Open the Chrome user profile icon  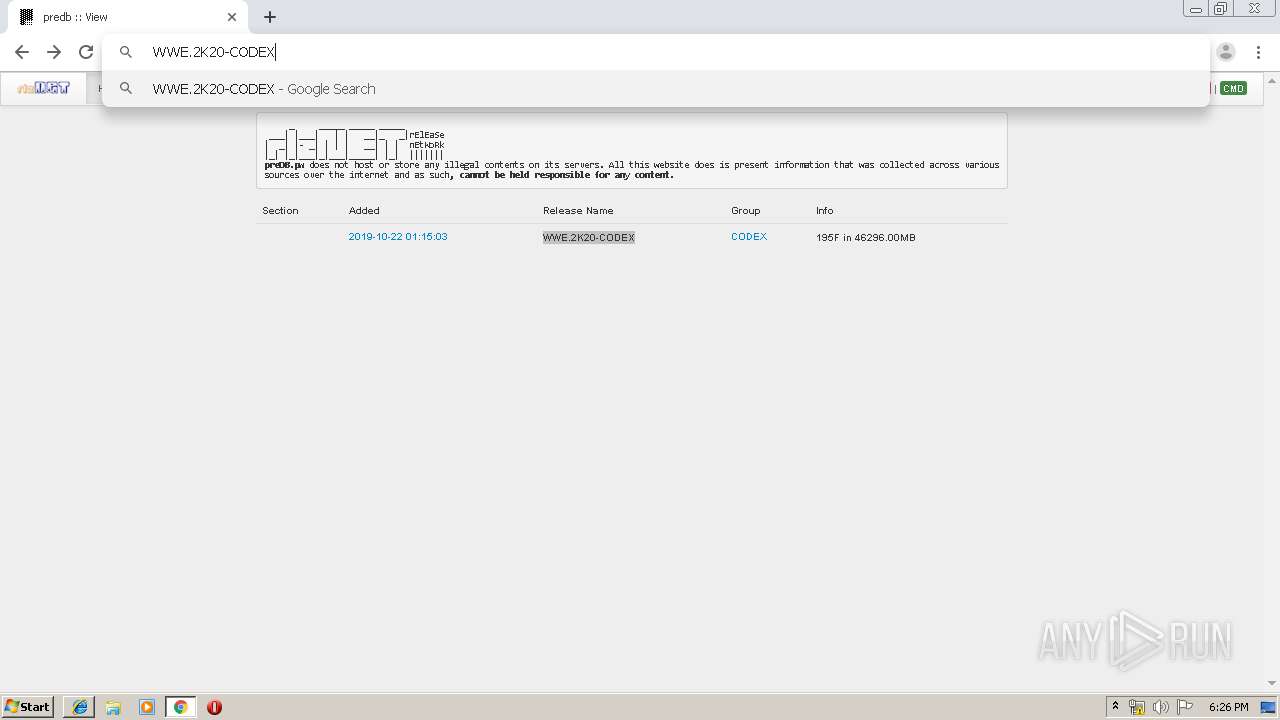coord(1226,52)
